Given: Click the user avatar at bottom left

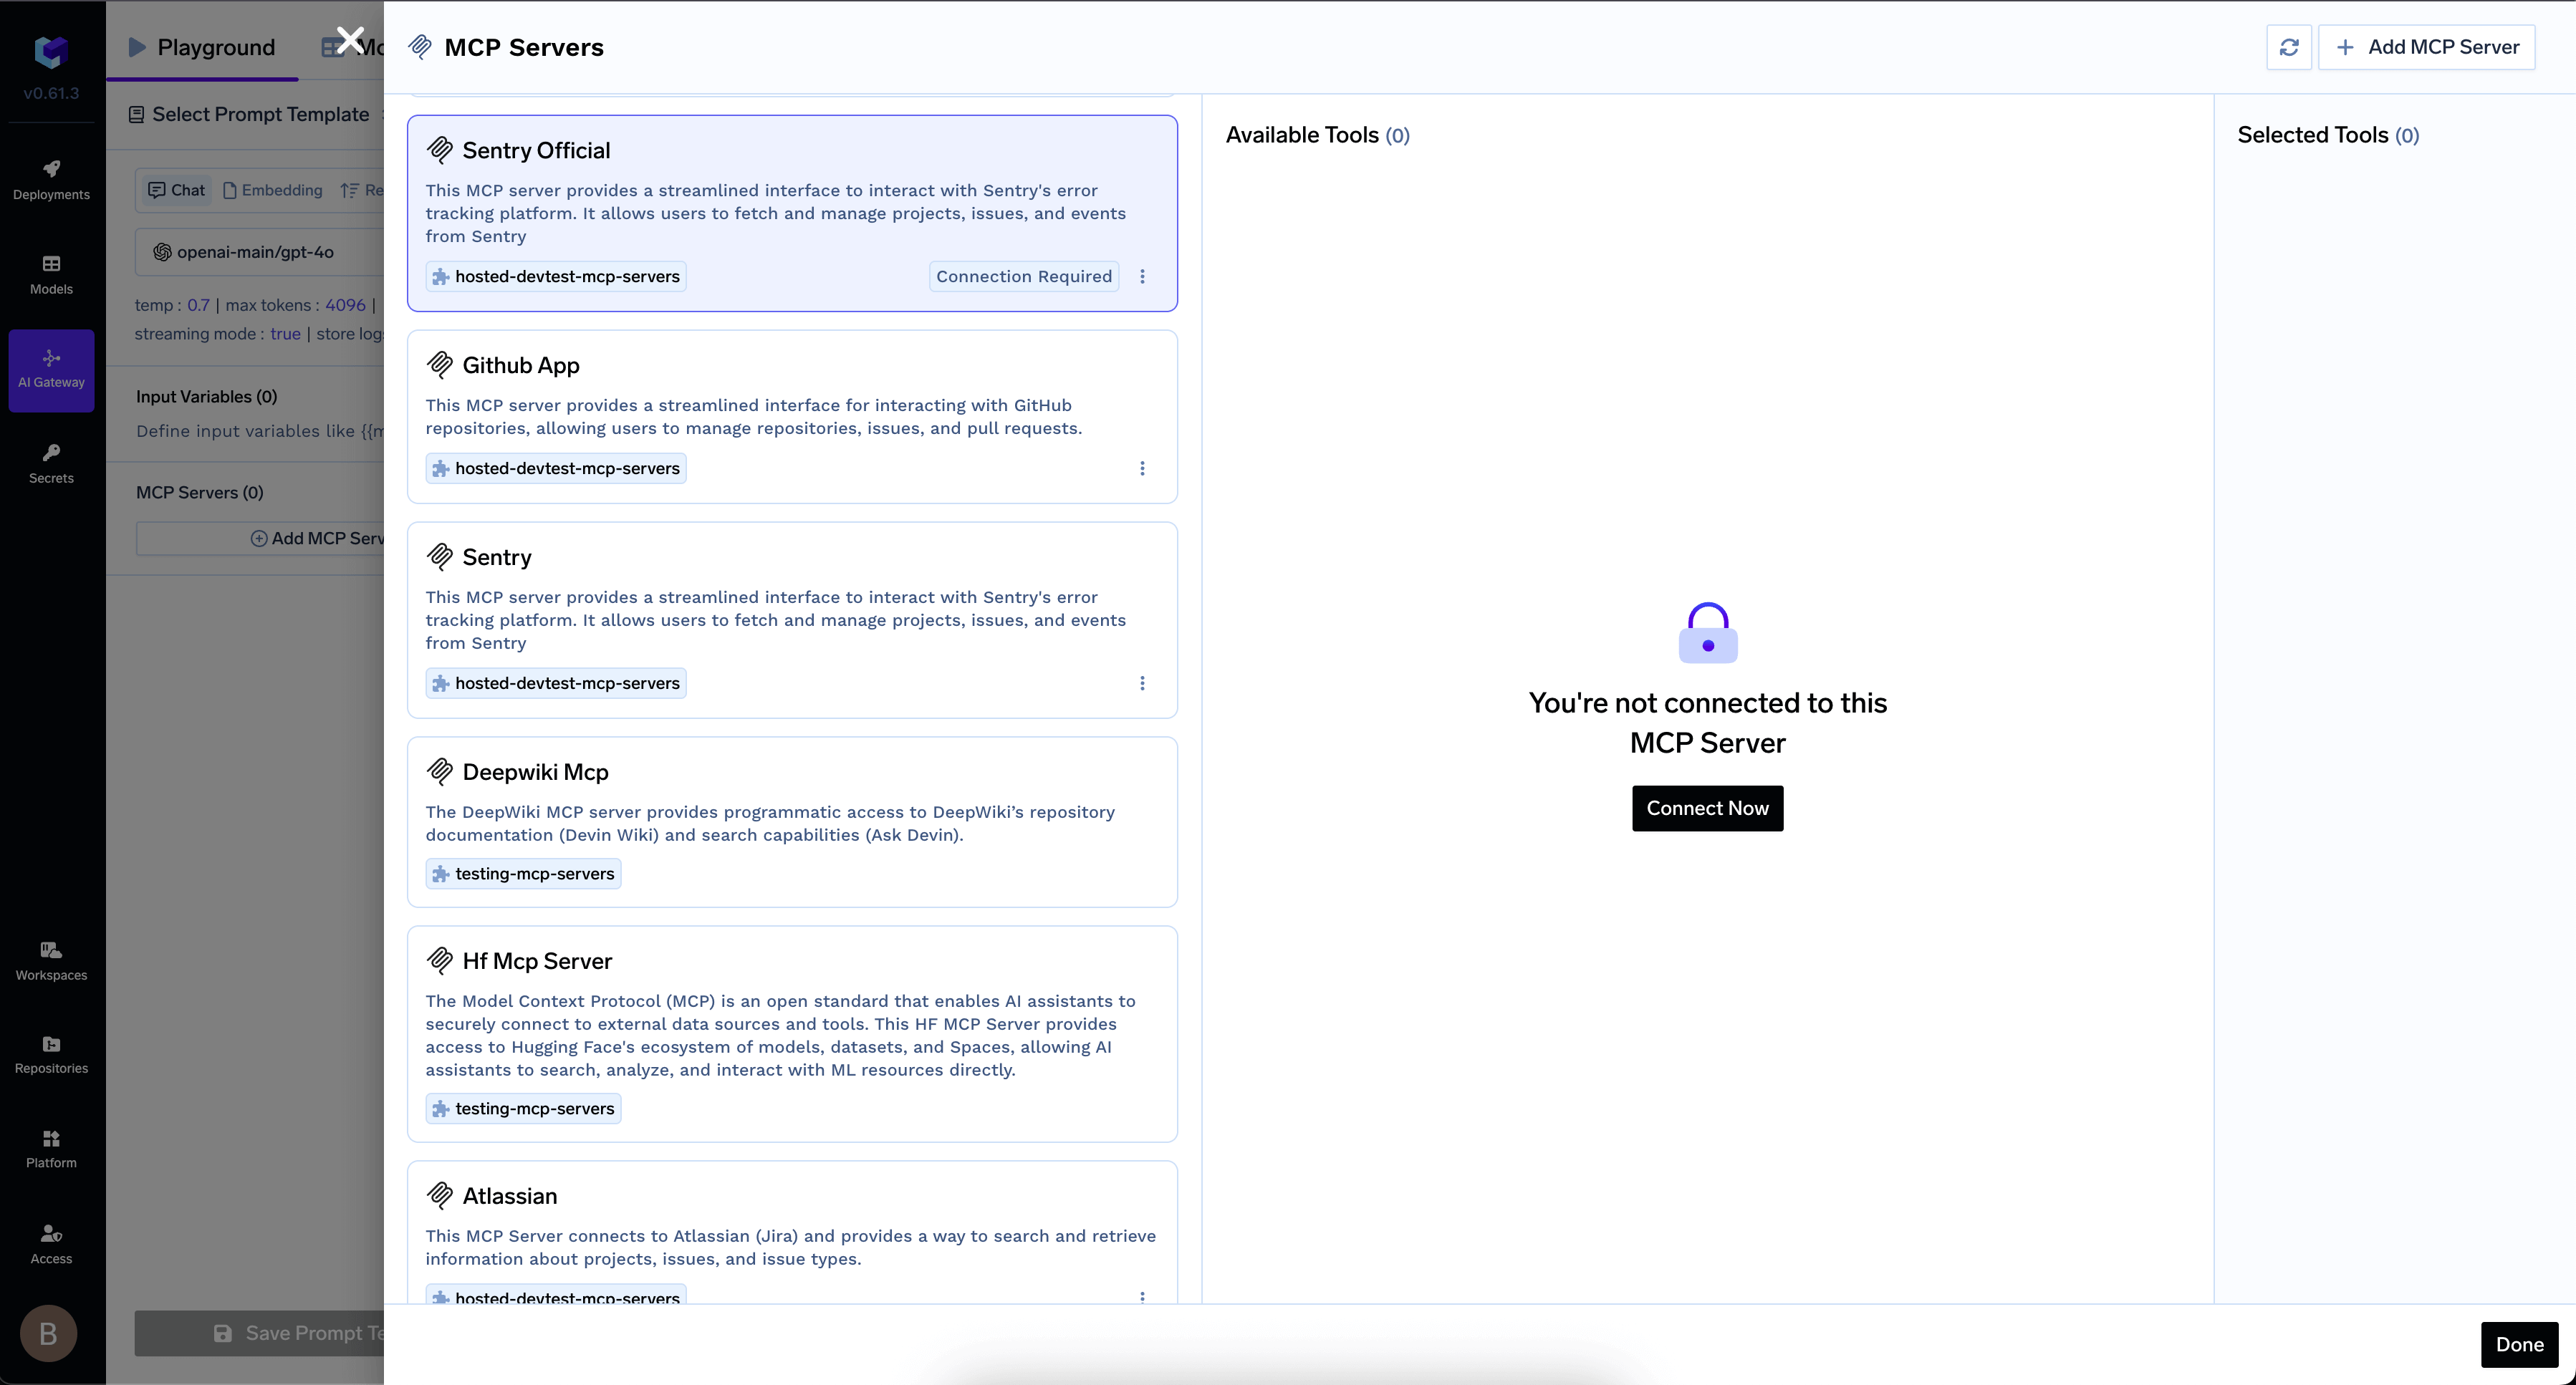Looking at the screenshot, I should pyautogui.click(x=47, y=1333).
